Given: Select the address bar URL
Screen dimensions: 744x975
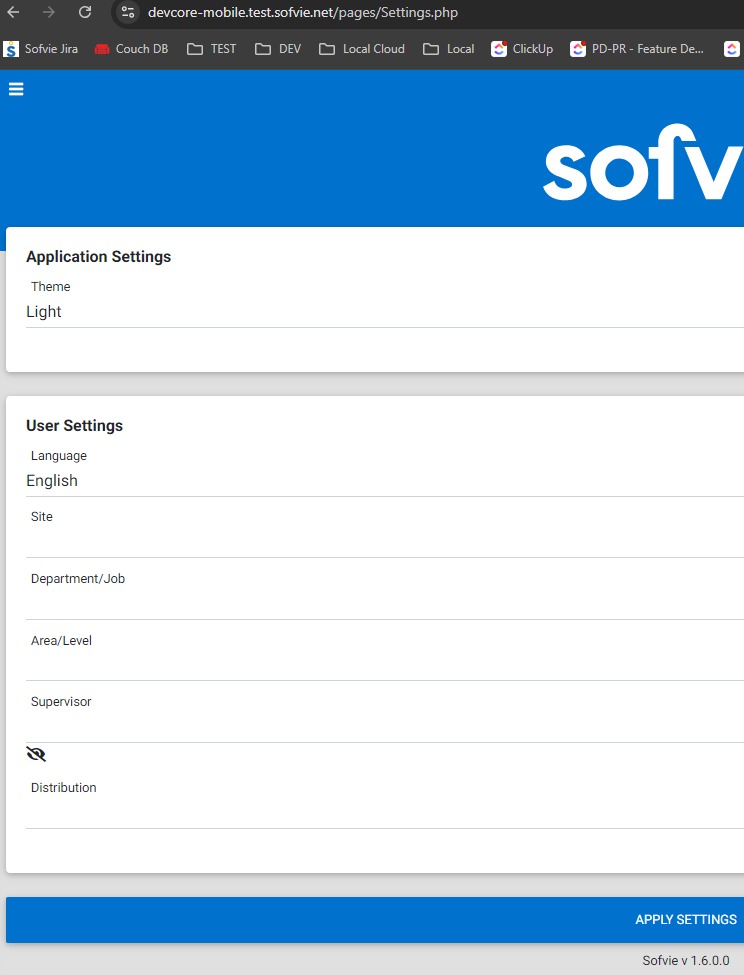Looking at the screenshot, I should point(303,12).
